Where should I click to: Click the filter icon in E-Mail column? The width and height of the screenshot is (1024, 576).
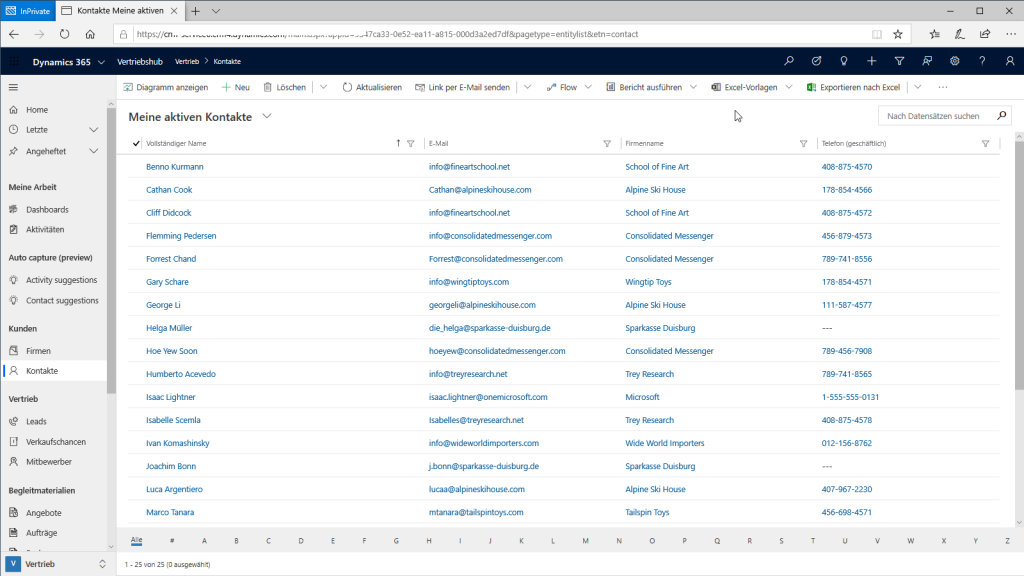click(x=607, y=144)
